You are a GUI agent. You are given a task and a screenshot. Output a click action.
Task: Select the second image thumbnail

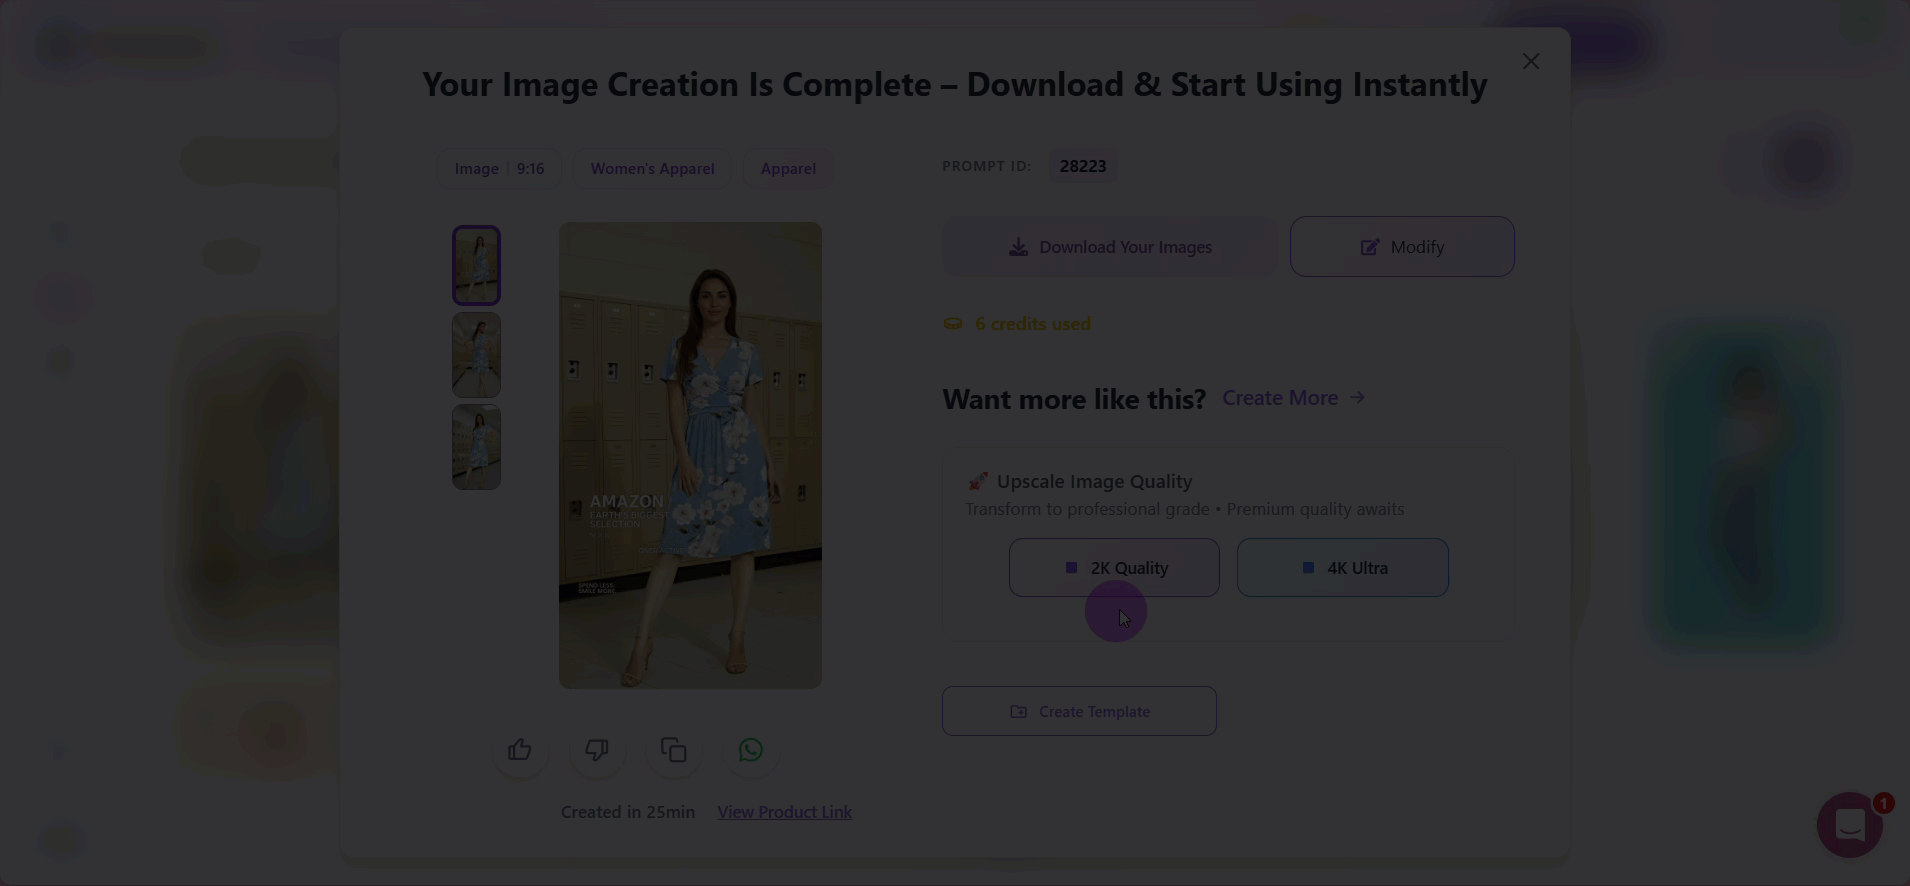point(476,355)
